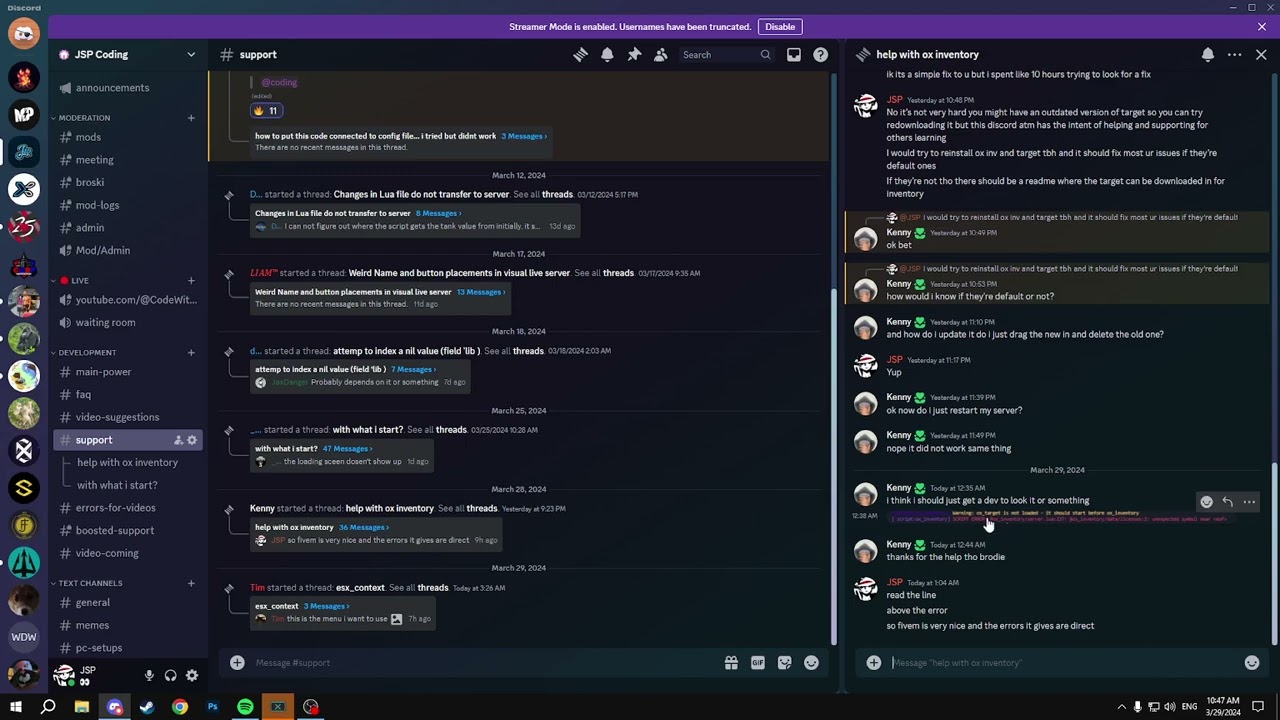Launch Chrome from the Windows taskbar
Image resolution: width=1280 pixels, height=720 pixels.
coord(180,707)
